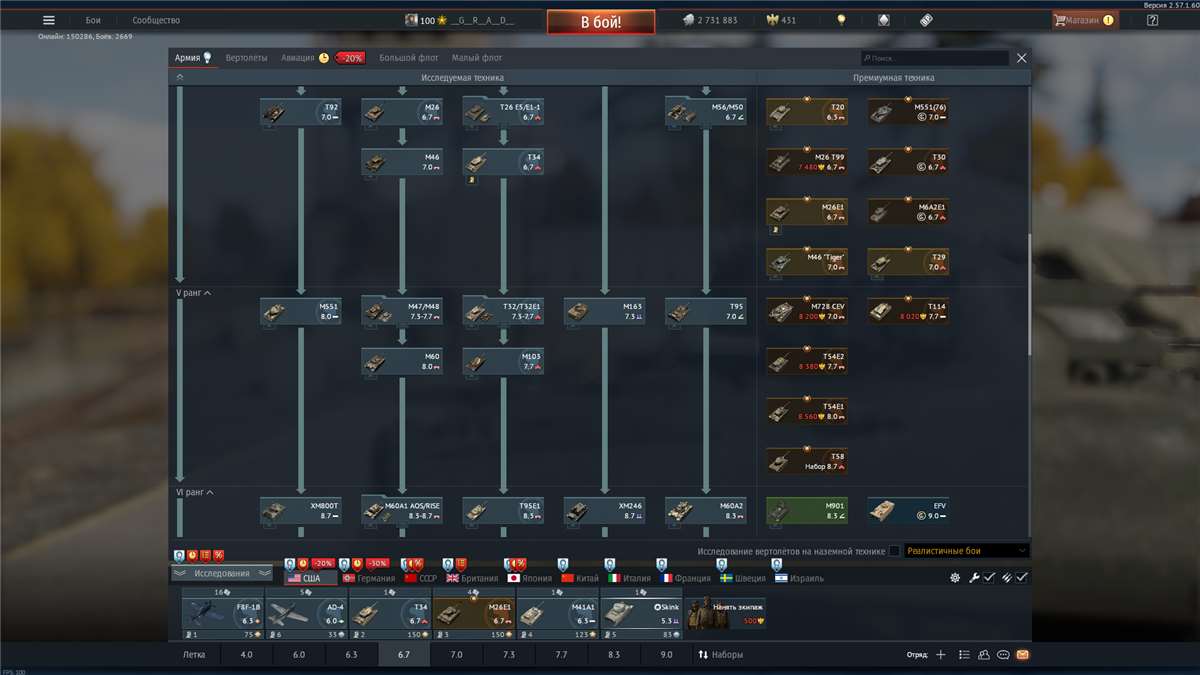This screenshot has width=1200, height=675.
Task: Click the squad plus icon next to Отряд
Action: (x=940, y=655)
